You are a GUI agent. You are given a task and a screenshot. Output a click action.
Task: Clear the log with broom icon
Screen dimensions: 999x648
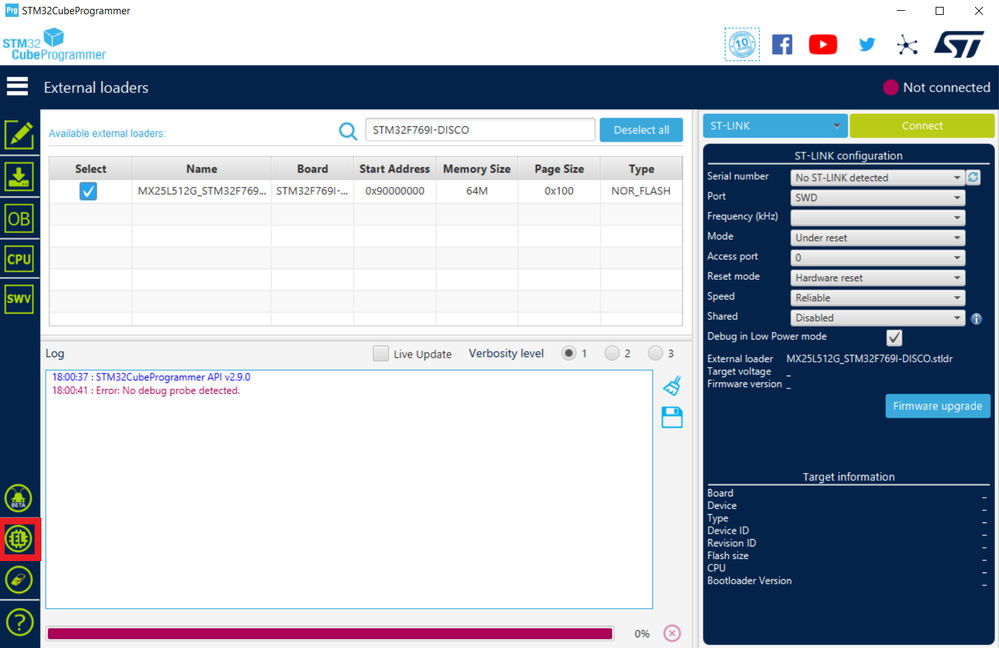[672, 385]
